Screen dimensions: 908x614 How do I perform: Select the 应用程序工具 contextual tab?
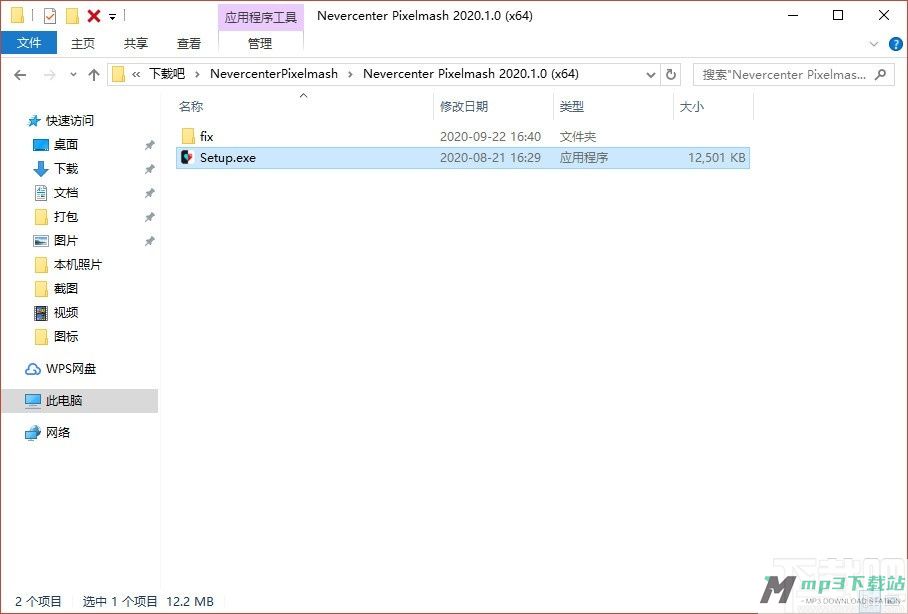click(x=261, y=17)
